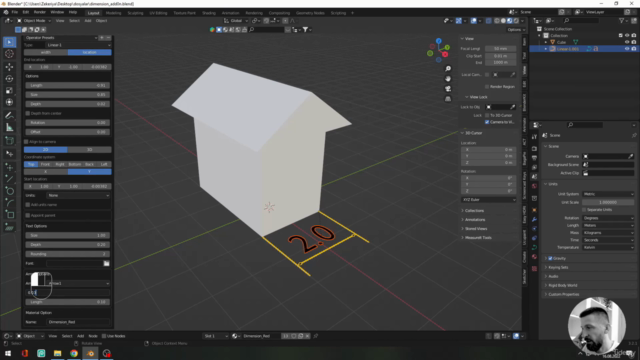Image resolution: width=640 pixels, height=360 pixels.
Task: Enable Align to camera checkbox
Action: tap(27, 142)
